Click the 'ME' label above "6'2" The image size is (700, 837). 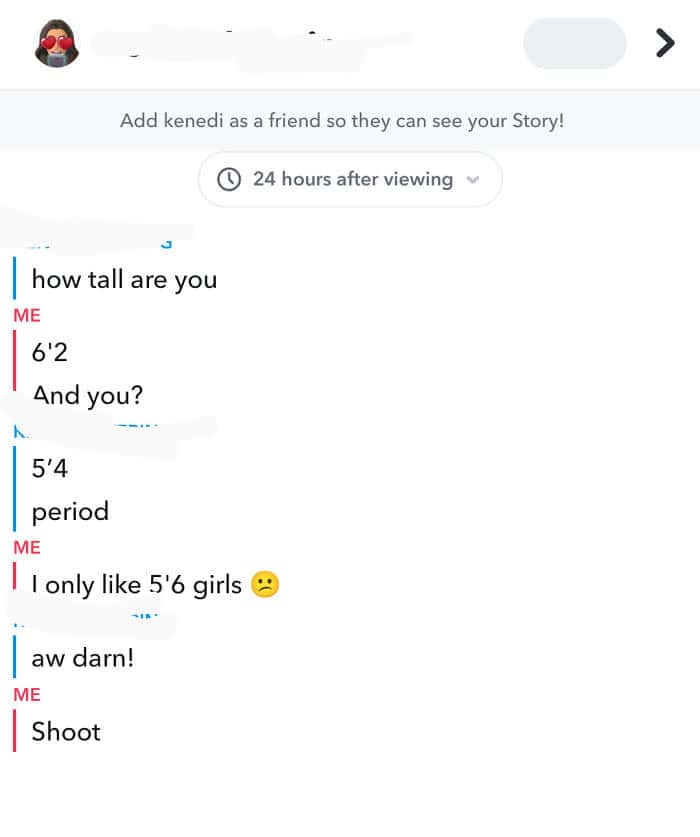(27, 315)
